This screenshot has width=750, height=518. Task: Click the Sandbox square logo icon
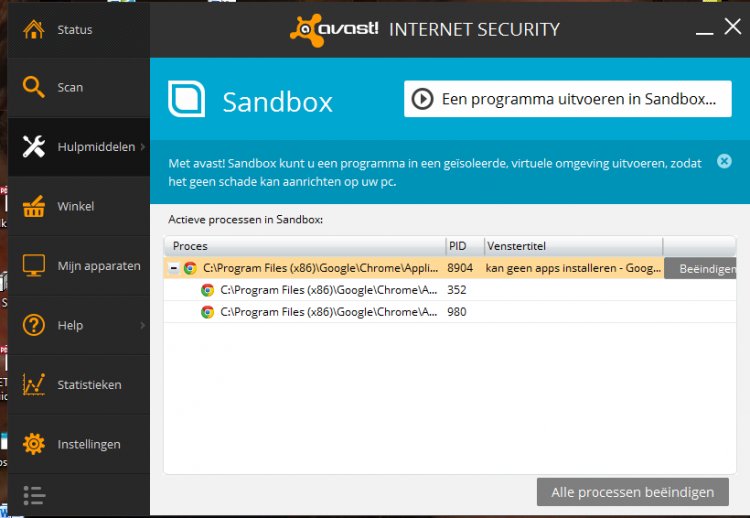coord(187,99)
